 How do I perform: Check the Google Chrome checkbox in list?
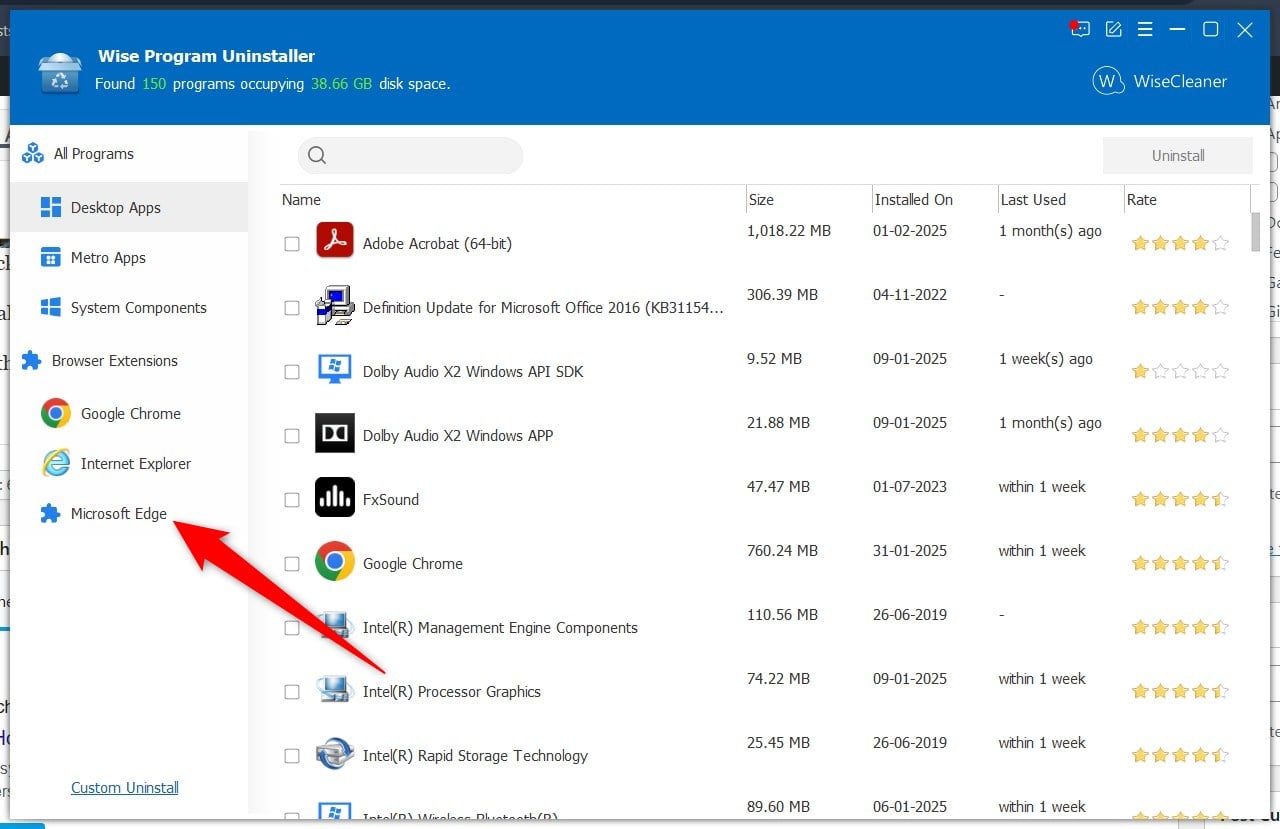[x=292, y=563]
